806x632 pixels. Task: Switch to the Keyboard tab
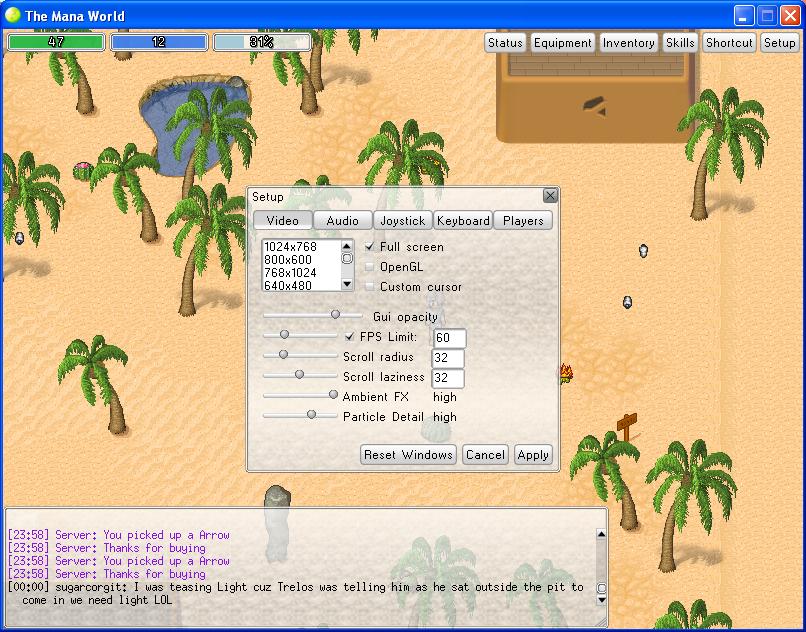pos(463,221)
